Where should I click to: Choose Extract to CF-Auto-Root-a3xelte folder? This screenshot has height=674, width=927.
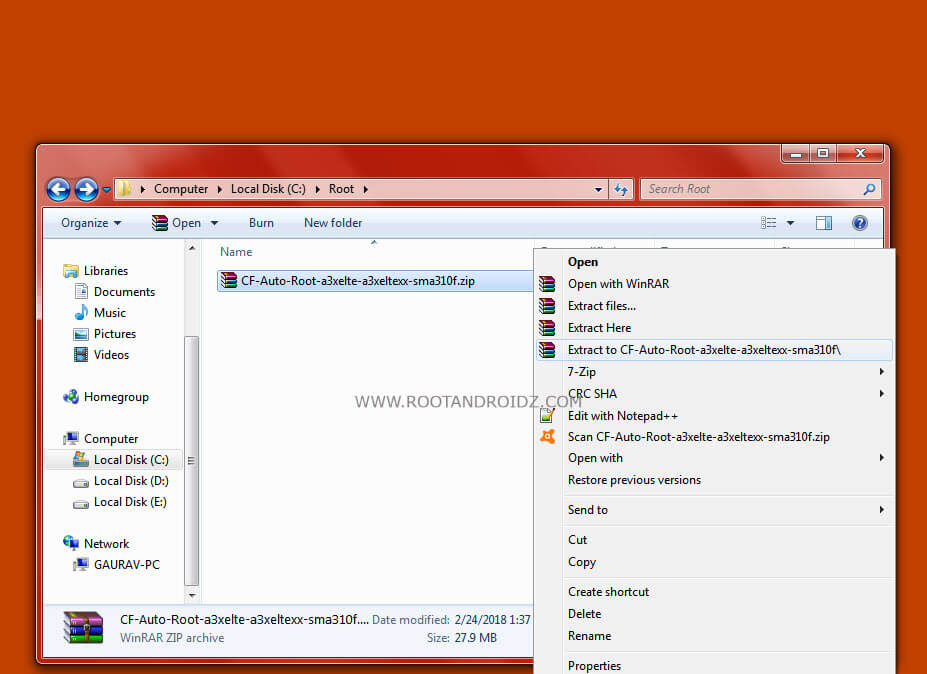click(714, 350)
